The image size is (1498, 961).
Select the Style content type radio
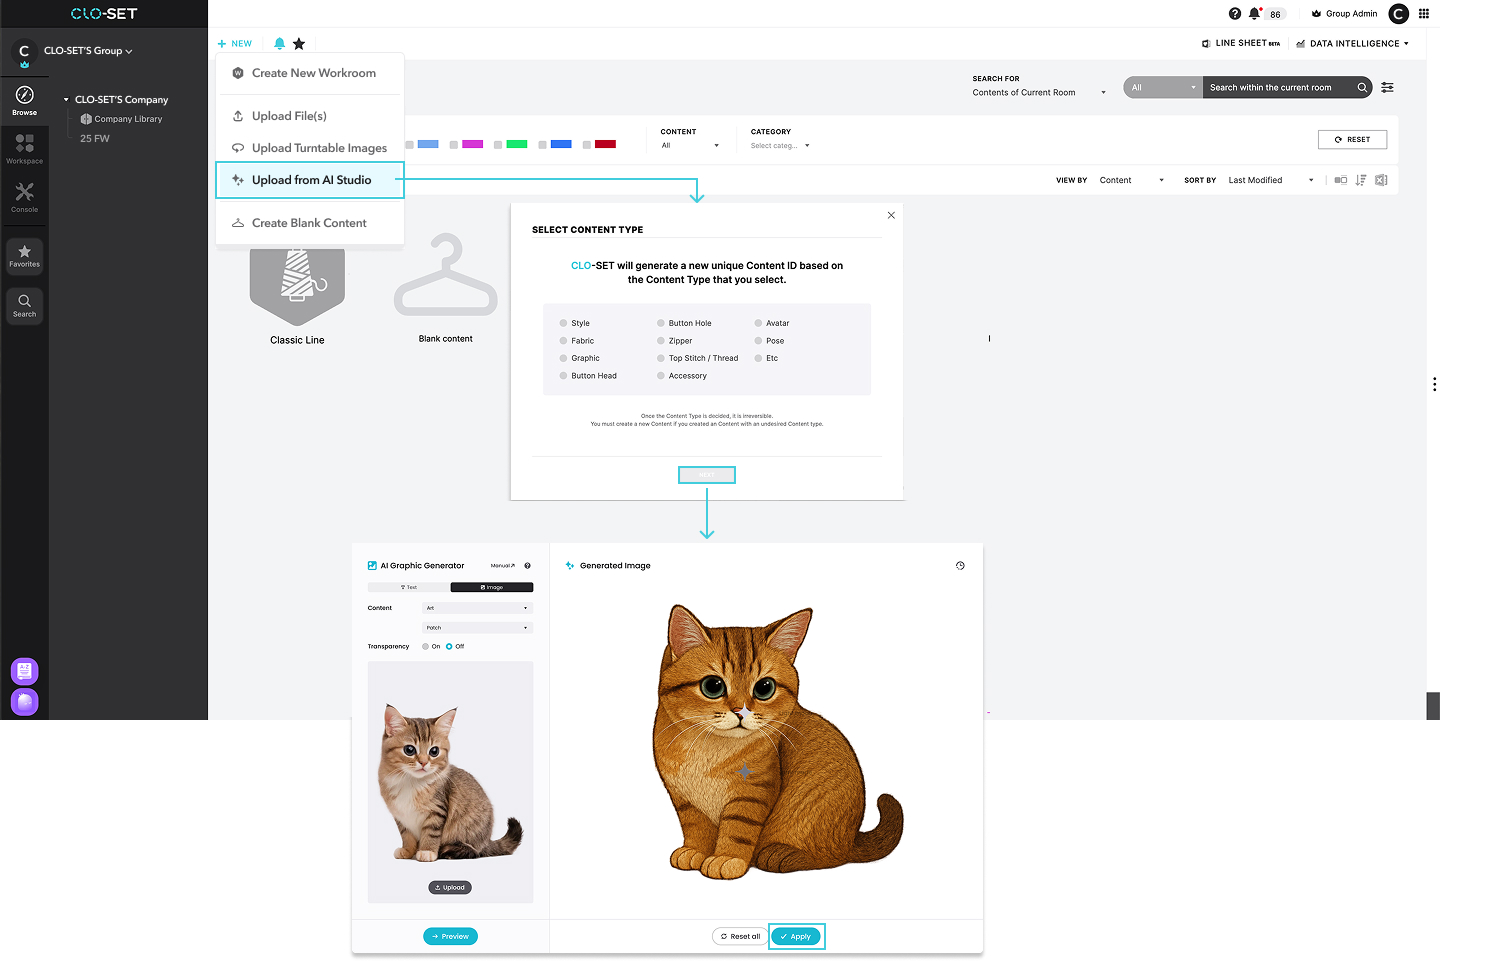click(563, 323)
